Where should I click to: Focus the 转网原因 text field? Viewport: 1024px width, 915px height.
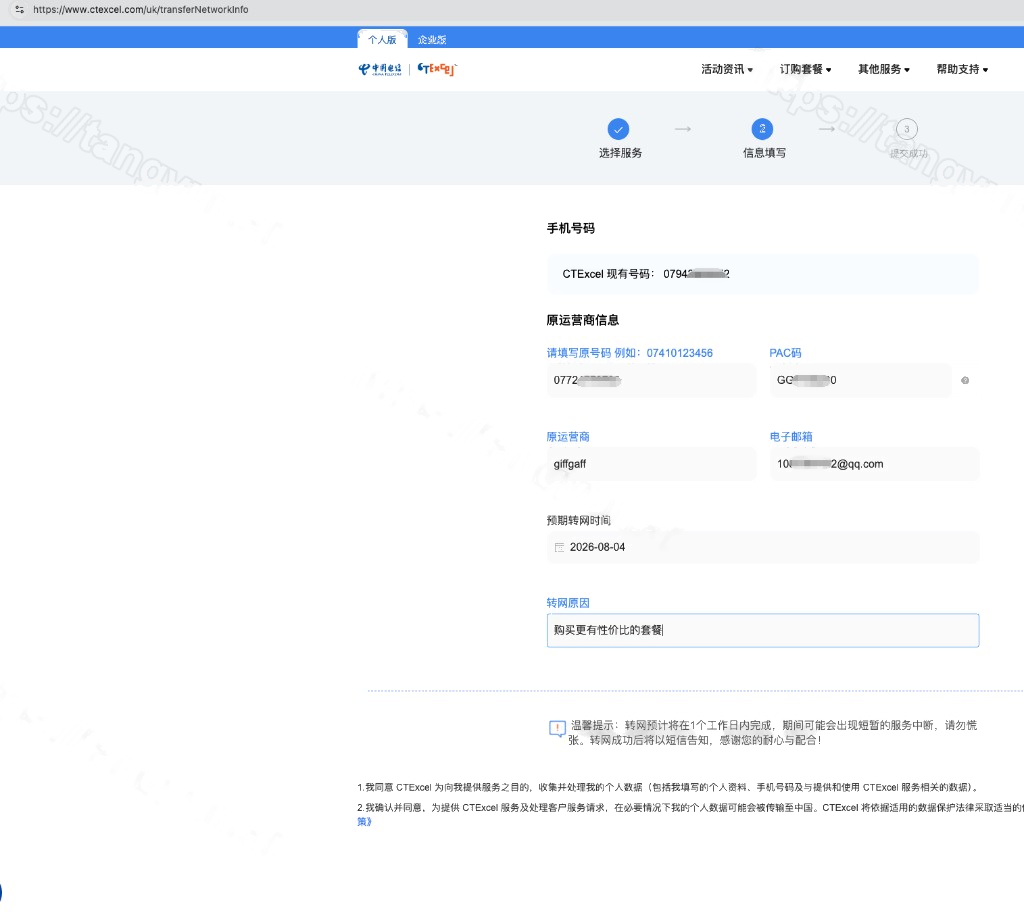pos(763,630)
